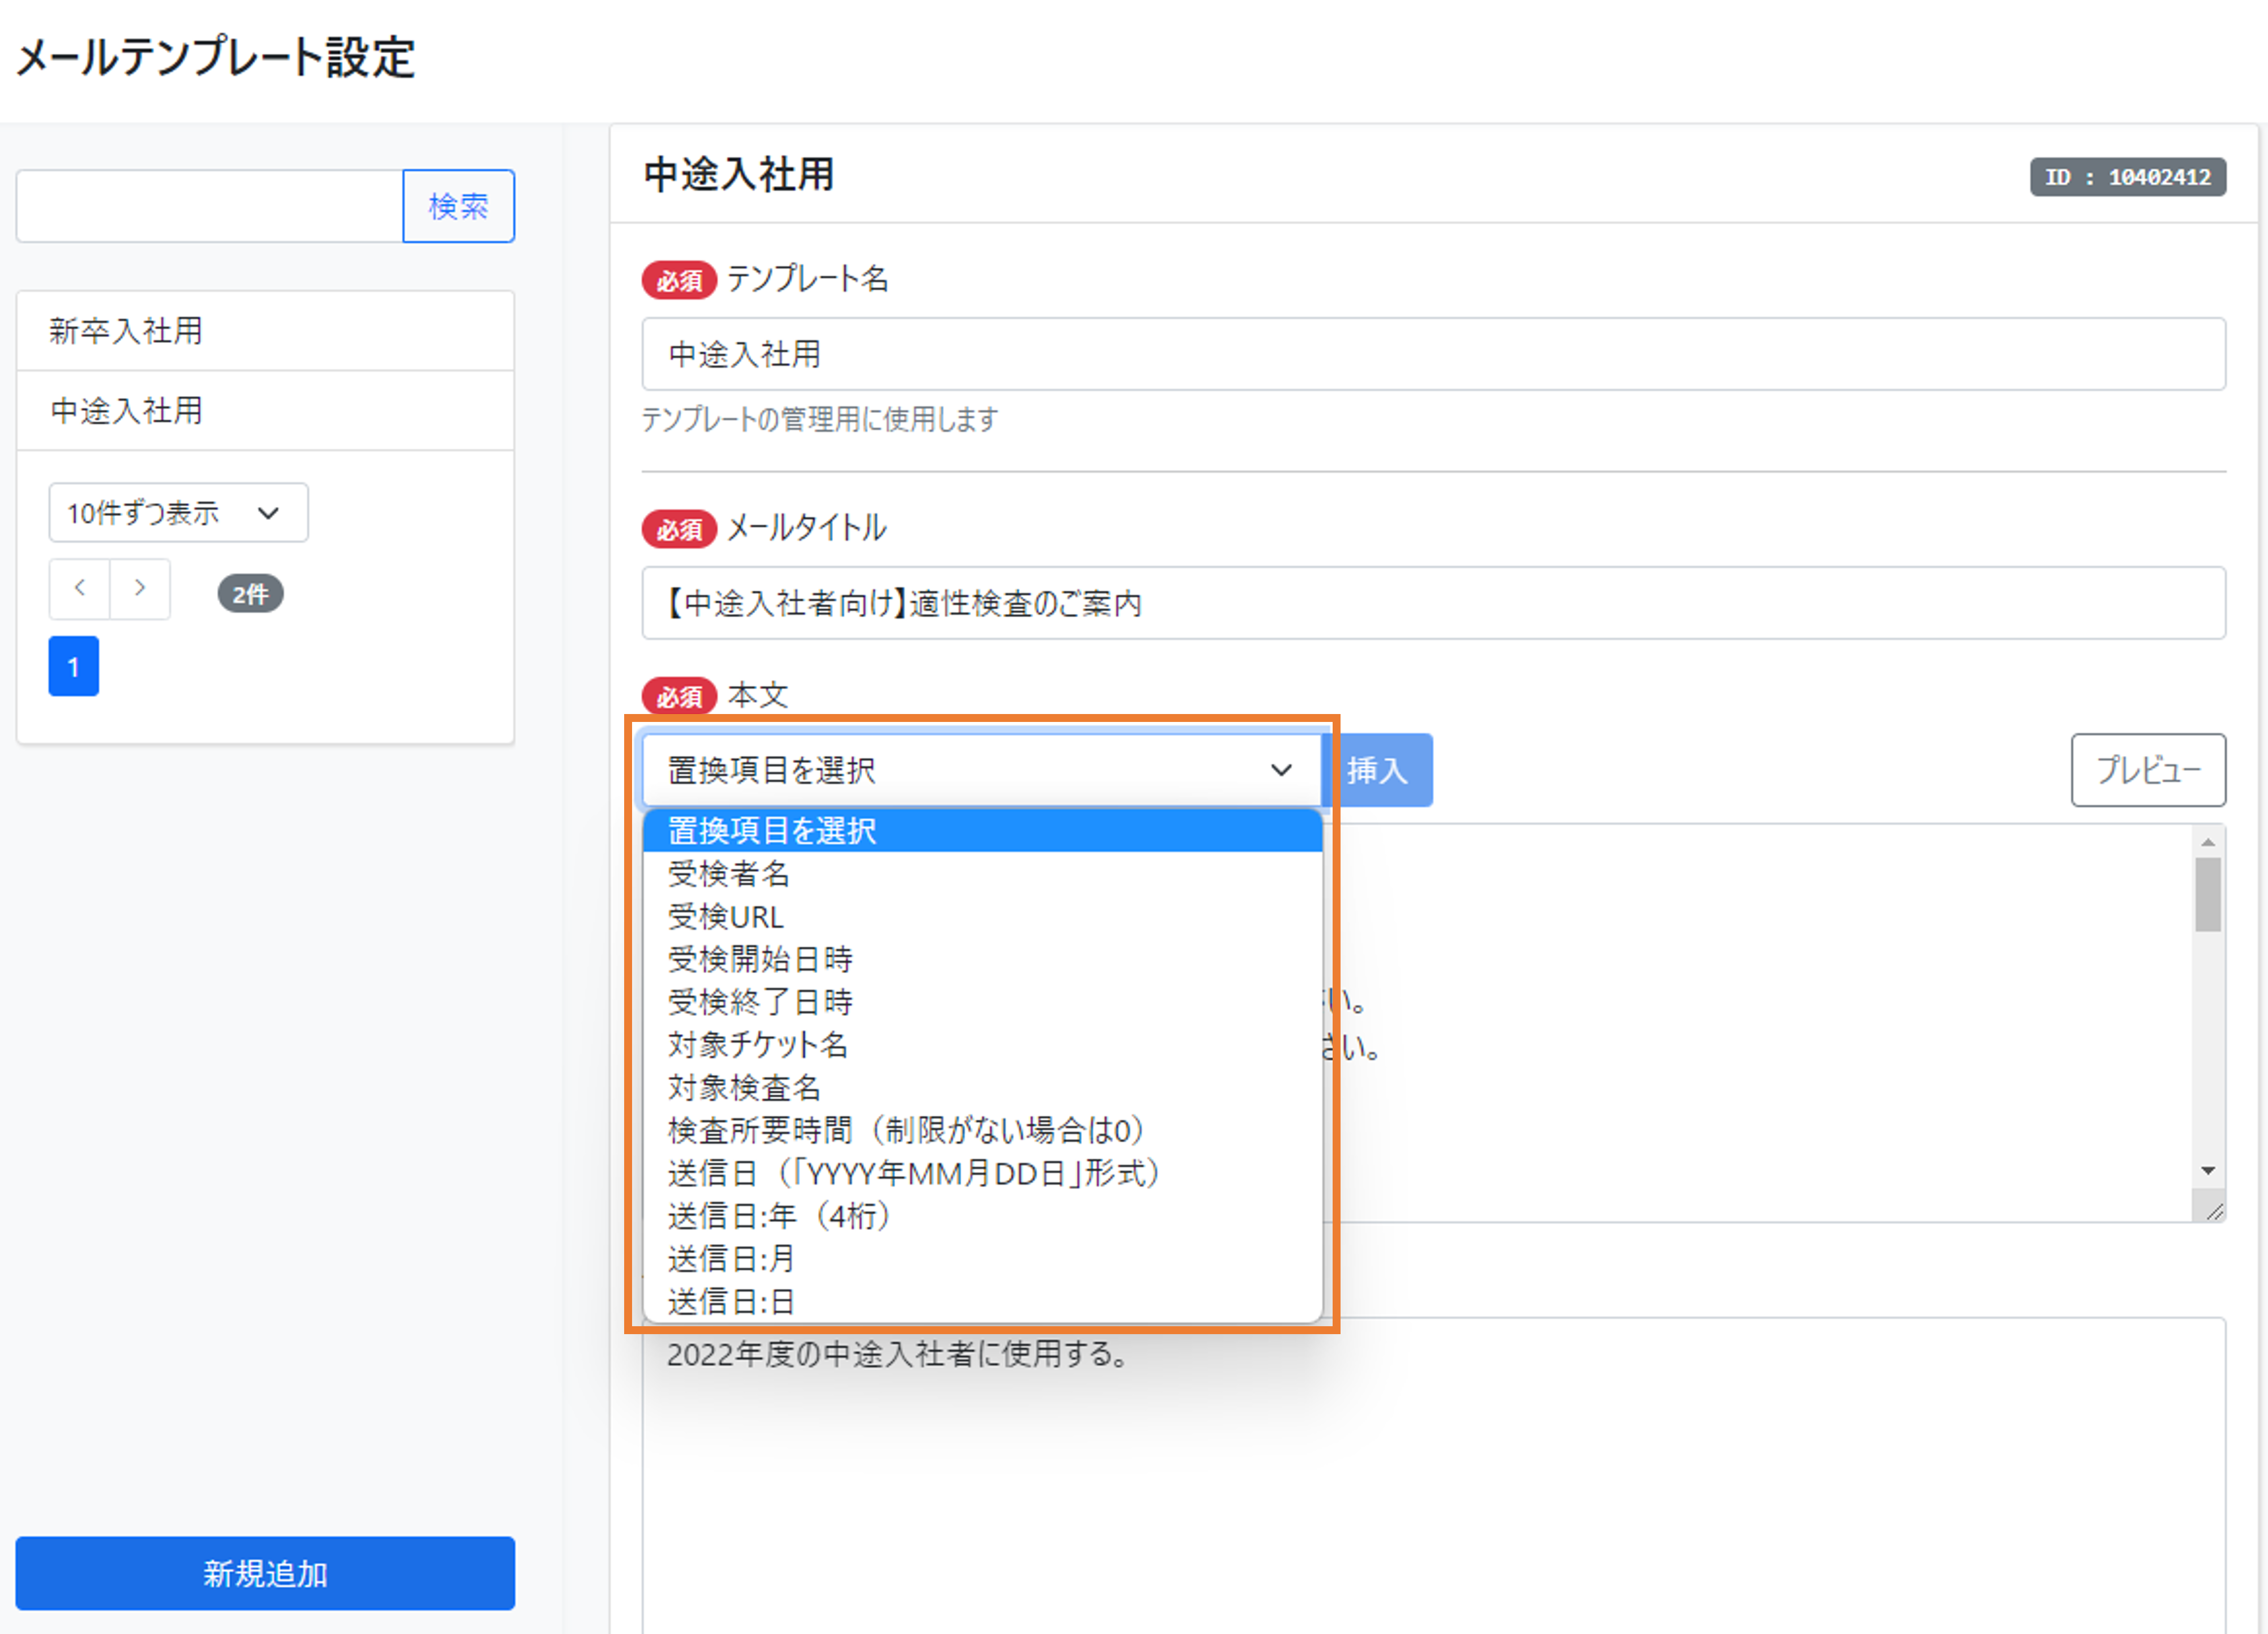Choose highlighted 置換項目を選択 option in list

[982, 831]
